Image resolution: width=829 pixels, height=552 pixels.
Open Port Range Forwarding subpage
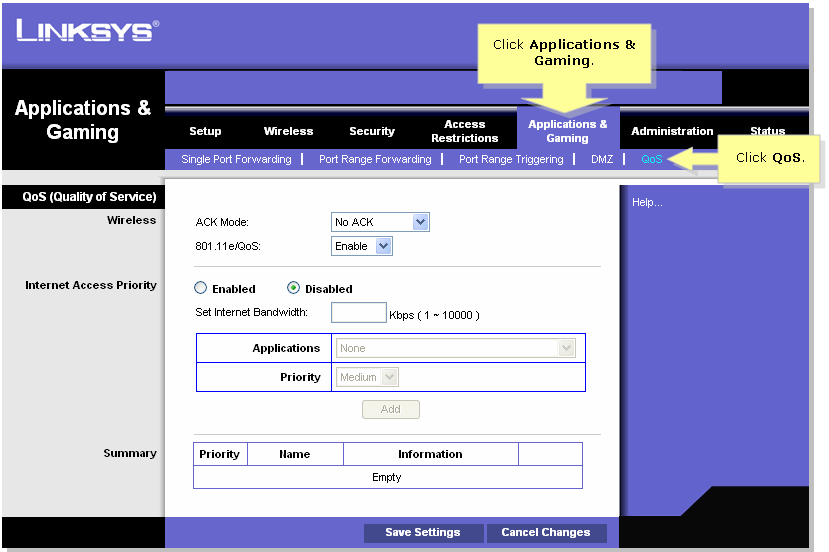(x=375, y=159)
